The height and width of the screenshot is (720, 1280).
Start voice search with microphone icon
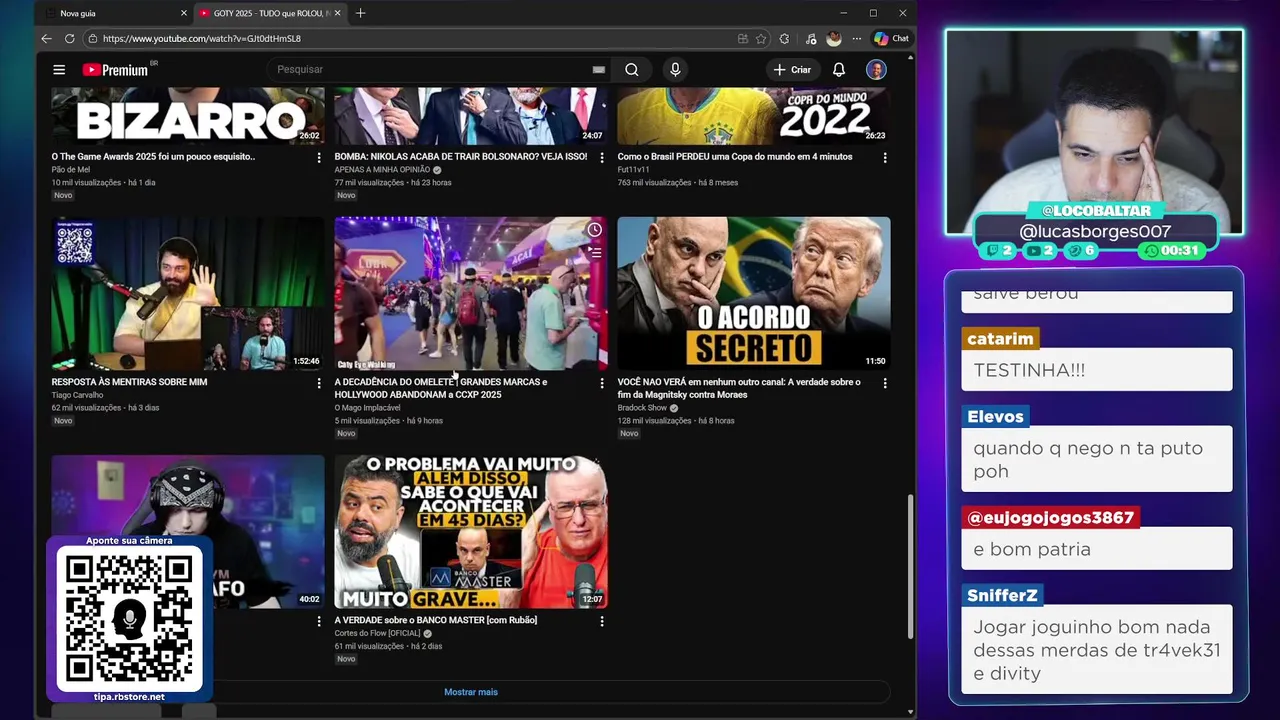tap(675, 70)
